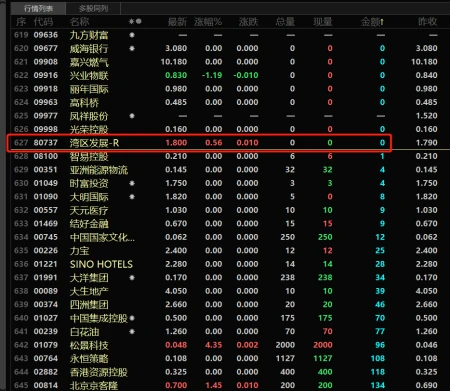Click the marker icon next to 中国集成控股
This screenshot has height=391, width=450.
(x=132, y=318)
